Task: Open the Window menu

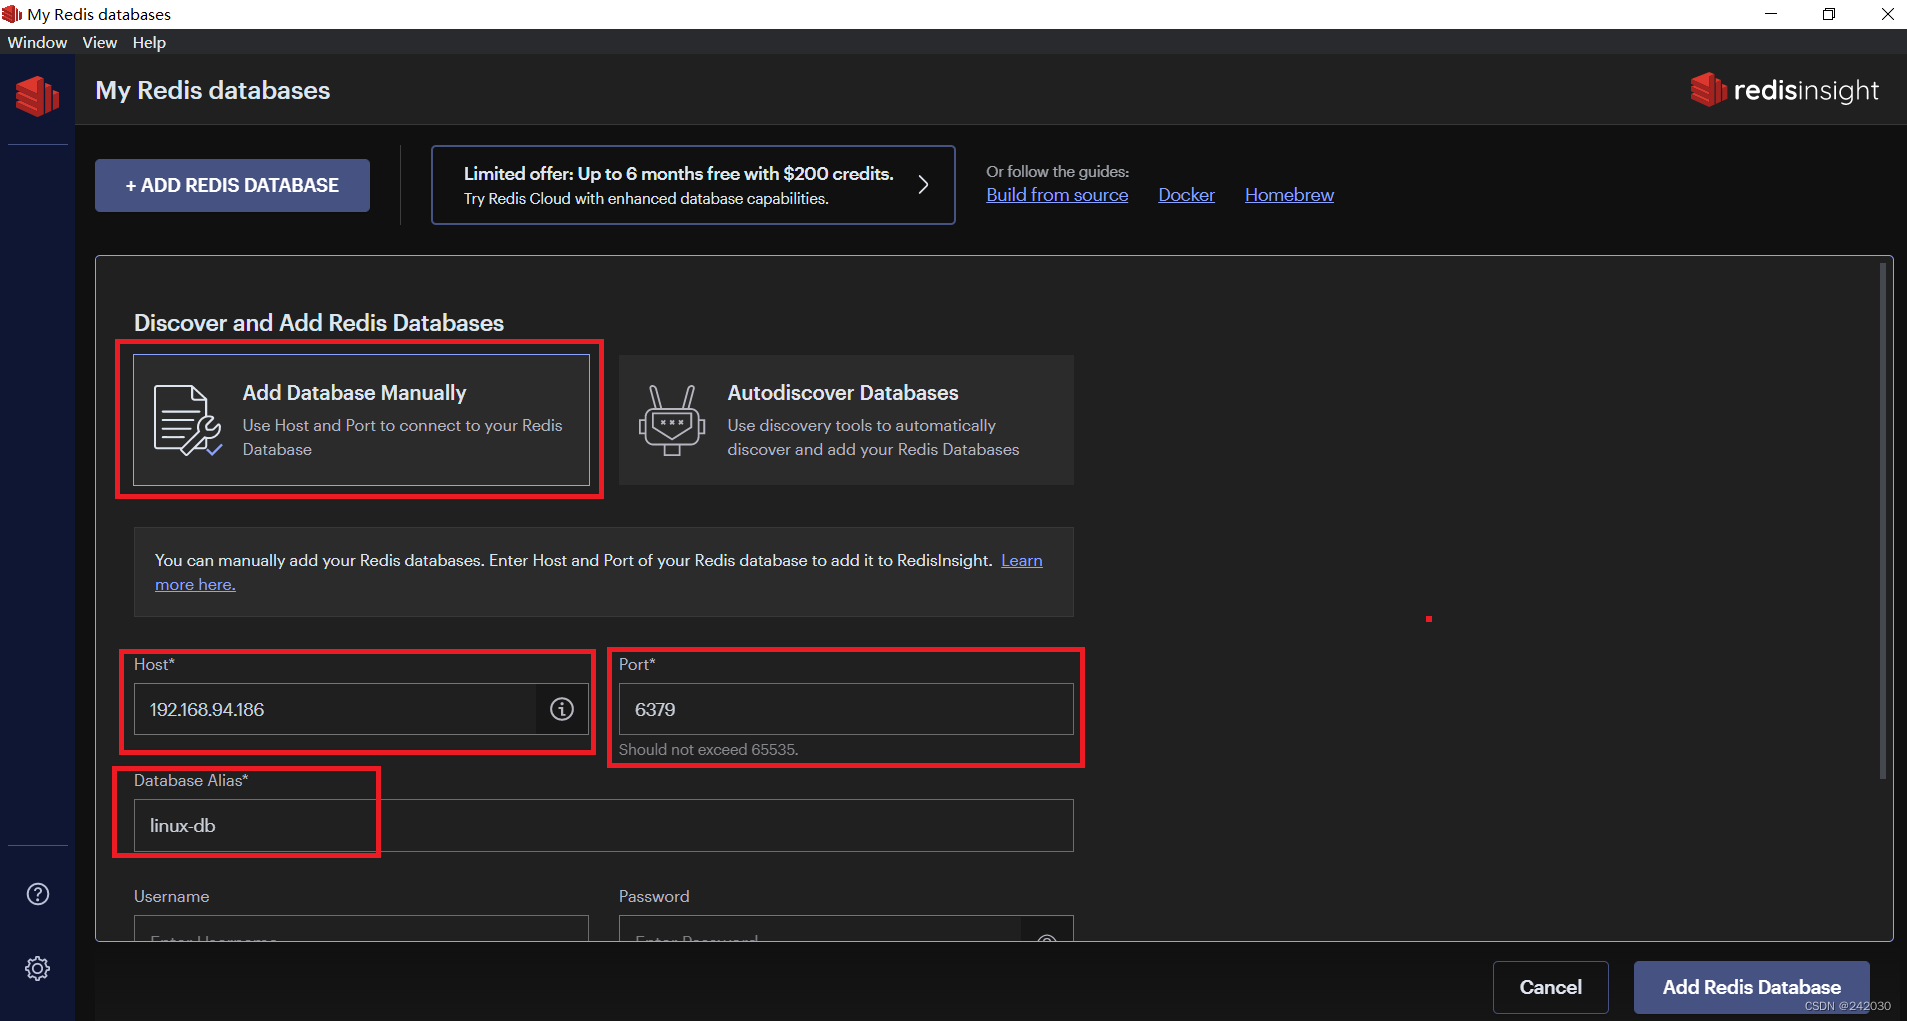Action: tap(37, 42)
